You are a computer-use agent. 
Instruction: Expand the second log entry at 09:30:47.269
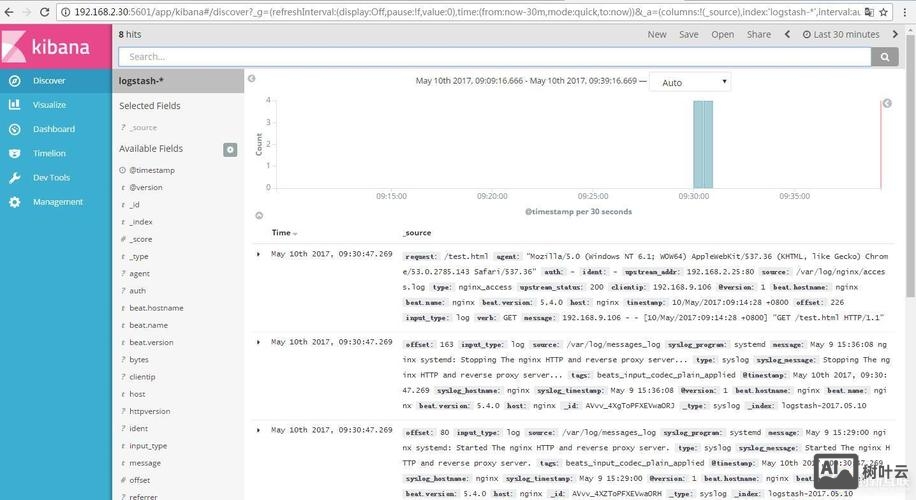coord(259,341)
